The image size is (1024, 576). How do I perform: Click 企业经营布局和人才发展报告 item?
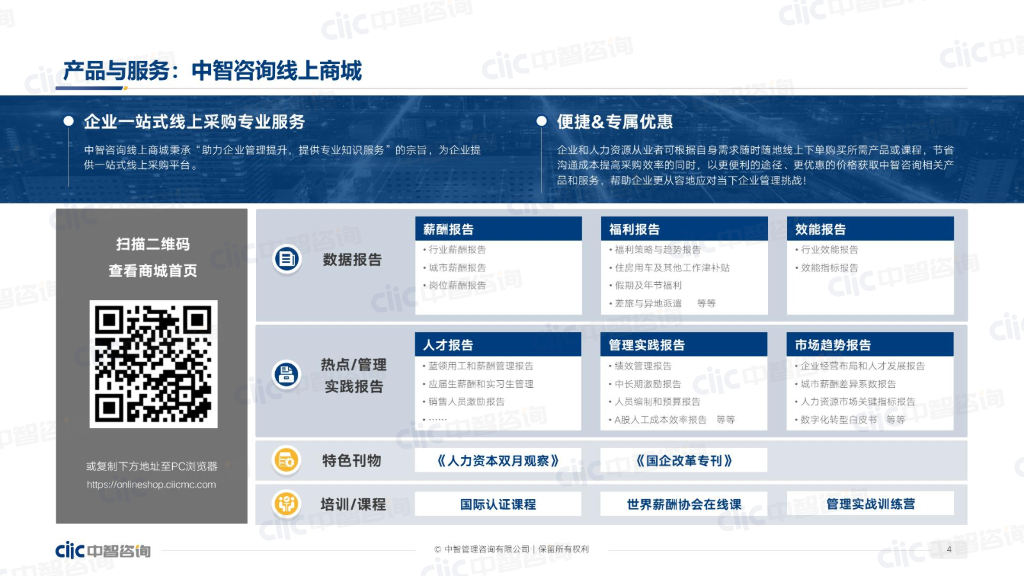click(x=863, y=366)
